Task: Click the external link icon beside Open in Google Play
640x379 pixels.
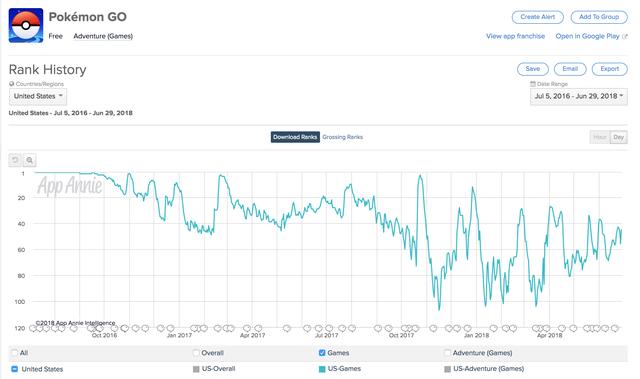Action: (624, 36)
